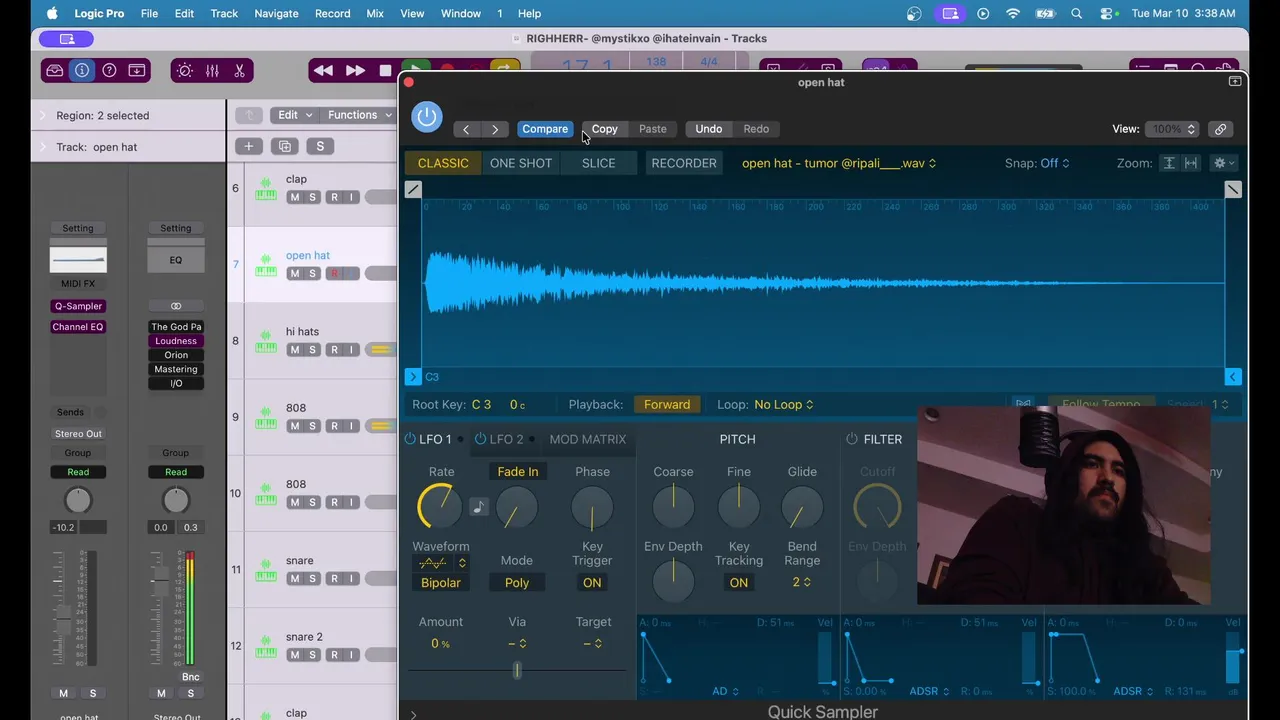Click the plug-in link chain icon
1280x720 pixels.
(x=1220, y=129)
